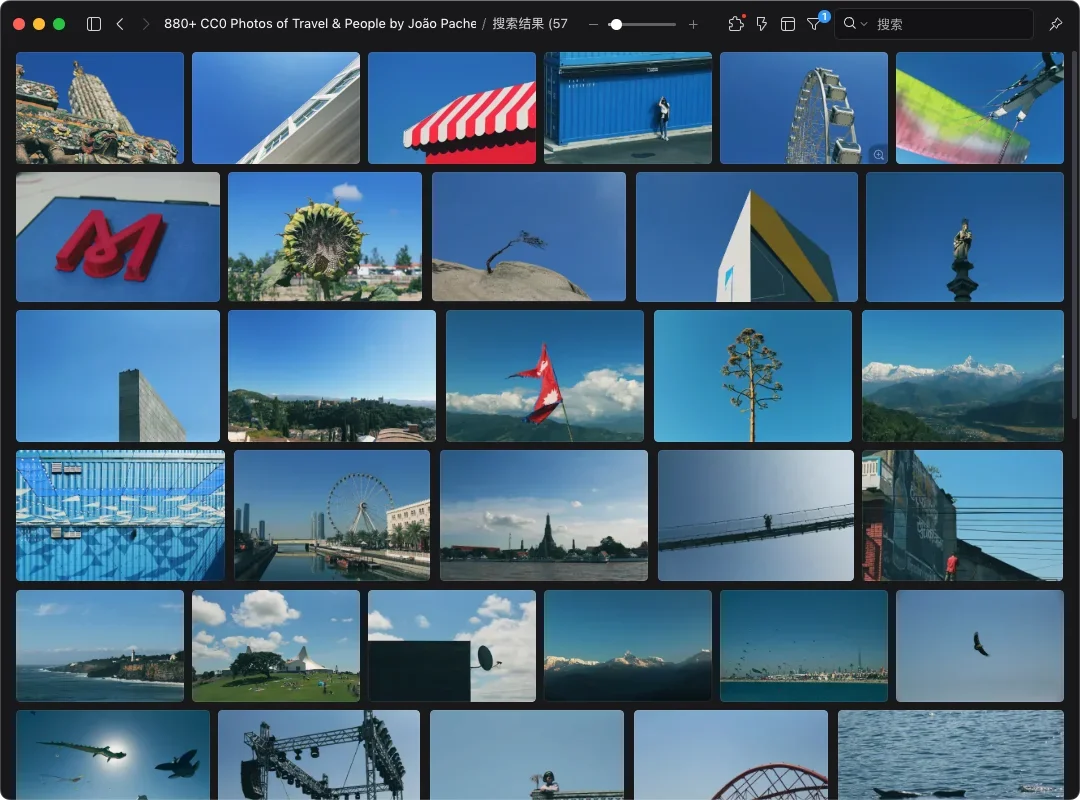This screenshot has height=800, width=1080.
Task: Open the plugins puzzle-piece icon
Action: coord(736,24)
